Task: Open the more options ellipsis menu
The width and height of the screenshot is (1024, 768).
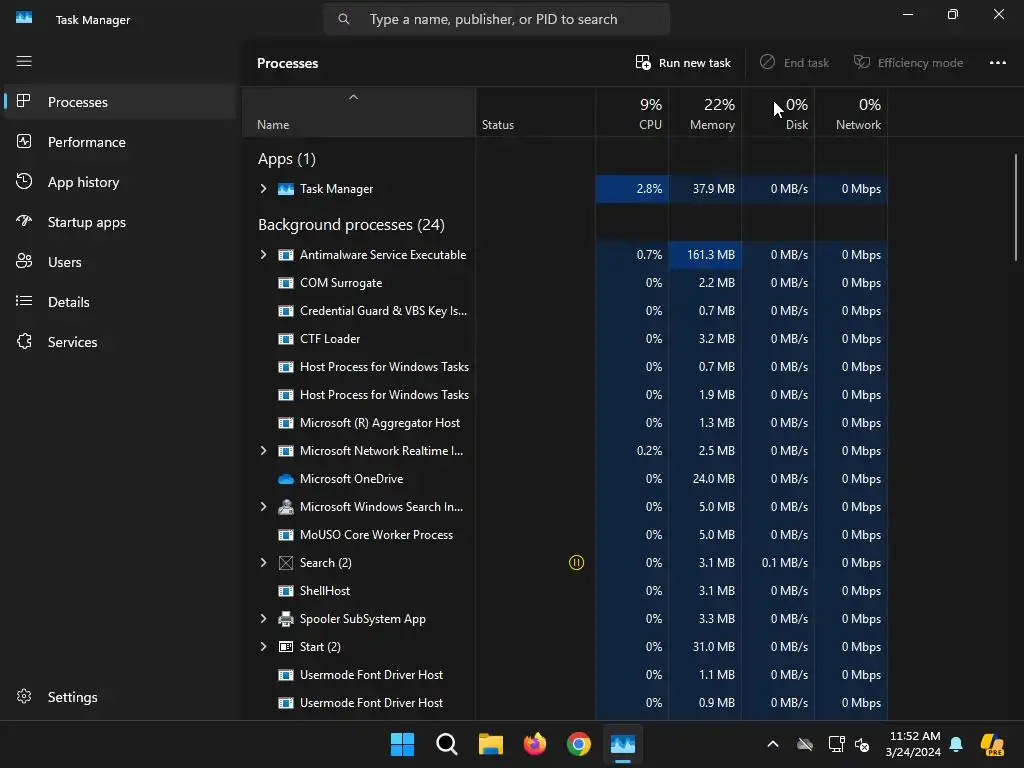Action: (997, 63)
